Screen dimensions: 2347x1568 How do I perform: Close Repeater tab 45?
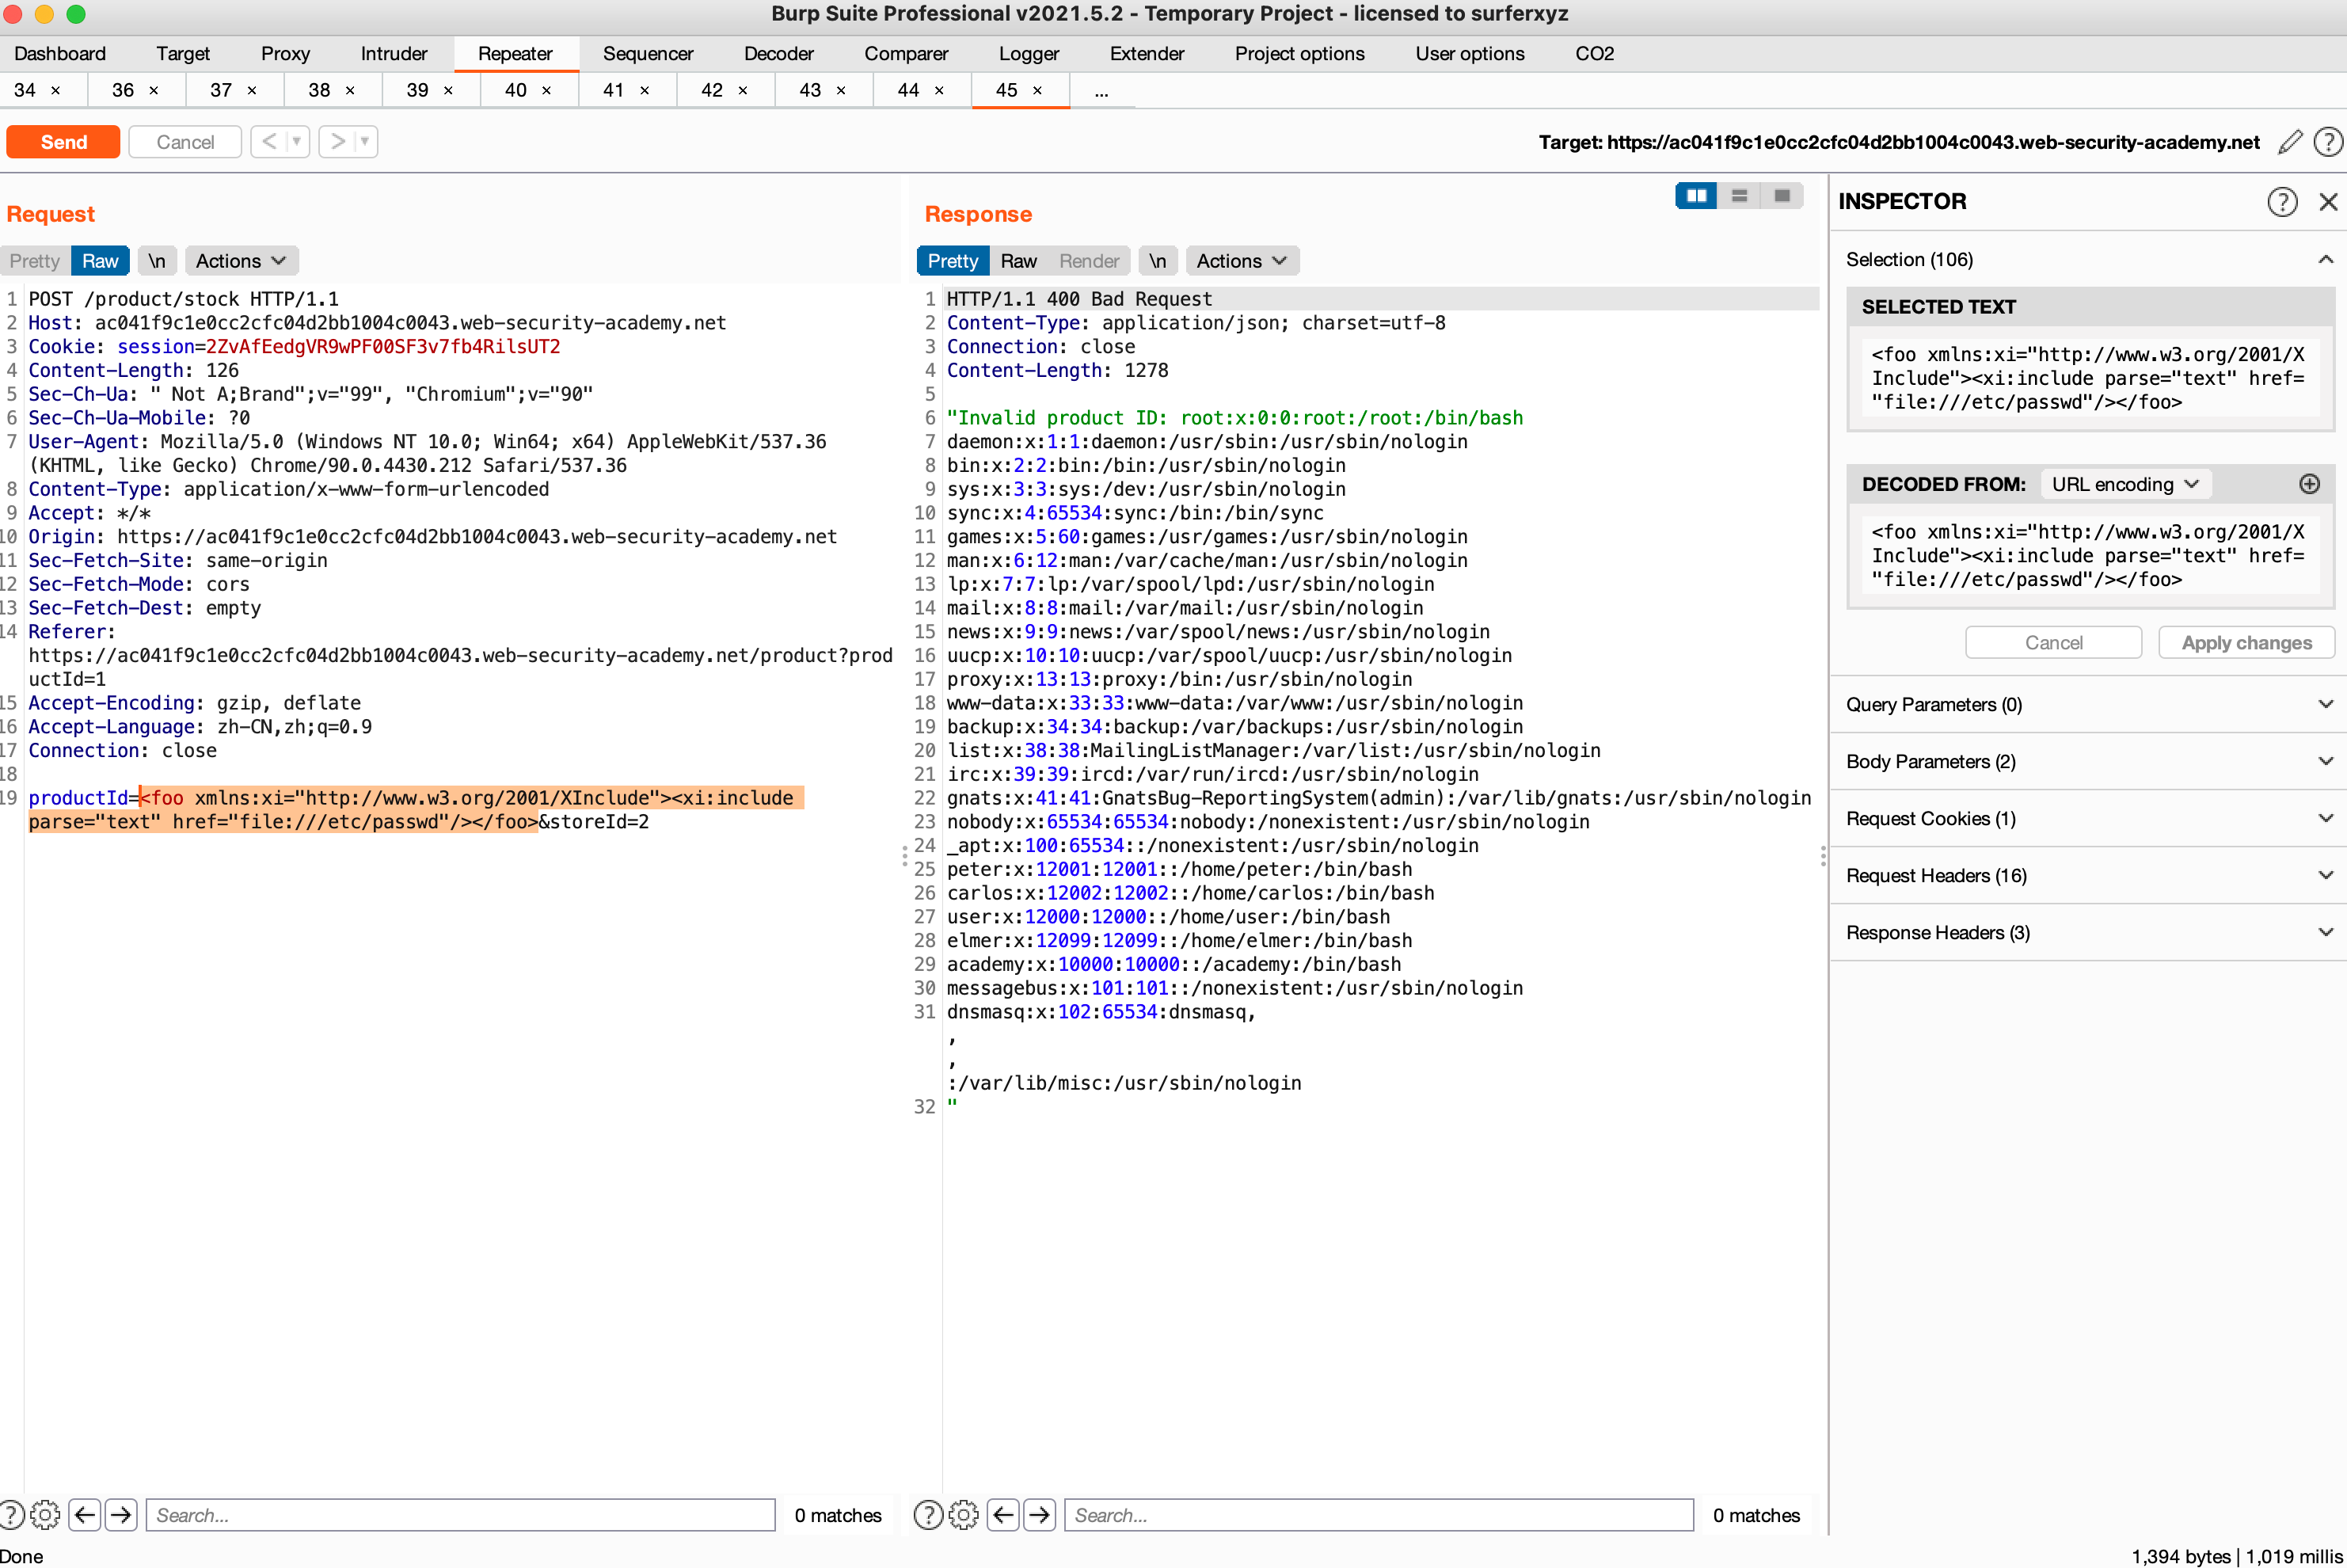[1038, 91]
